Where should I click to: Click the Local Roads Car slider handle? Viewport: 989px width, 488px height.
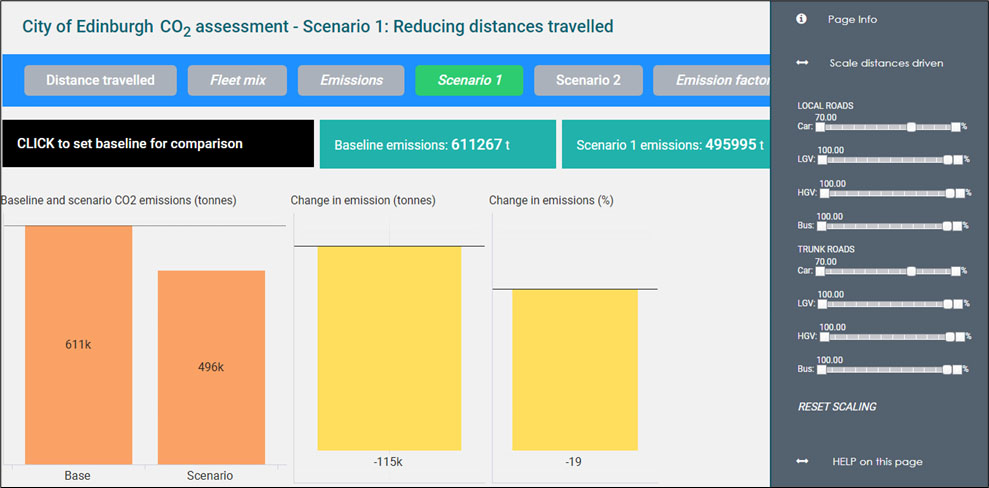click(911, 127)
